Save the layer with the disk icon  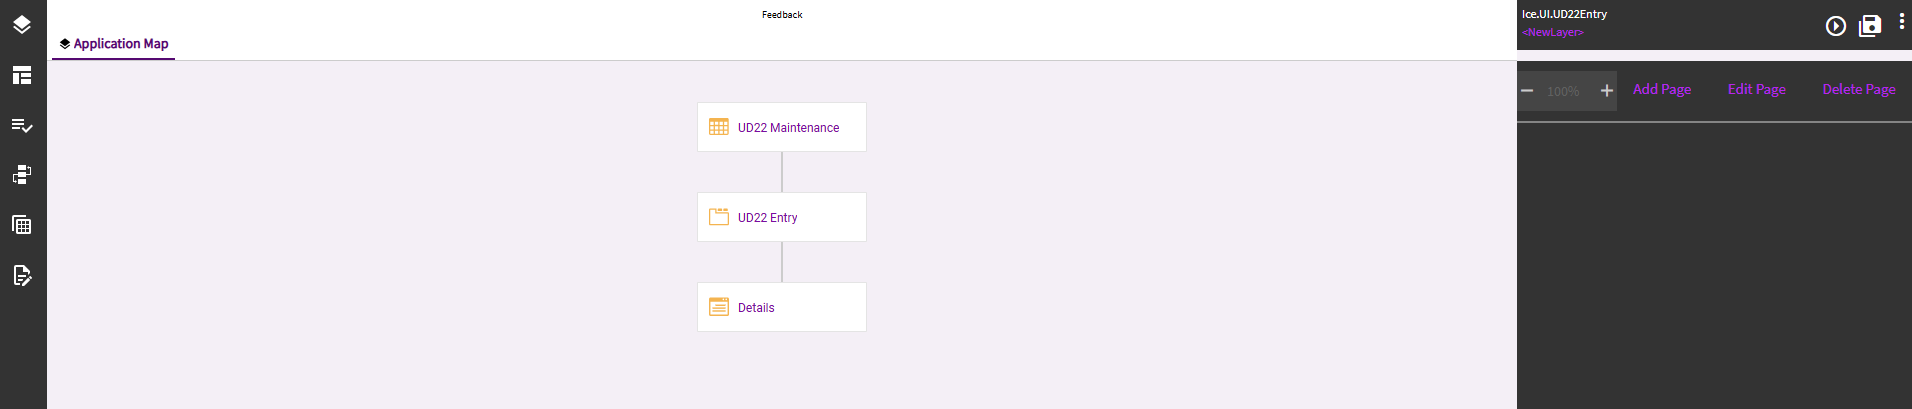1870,26
